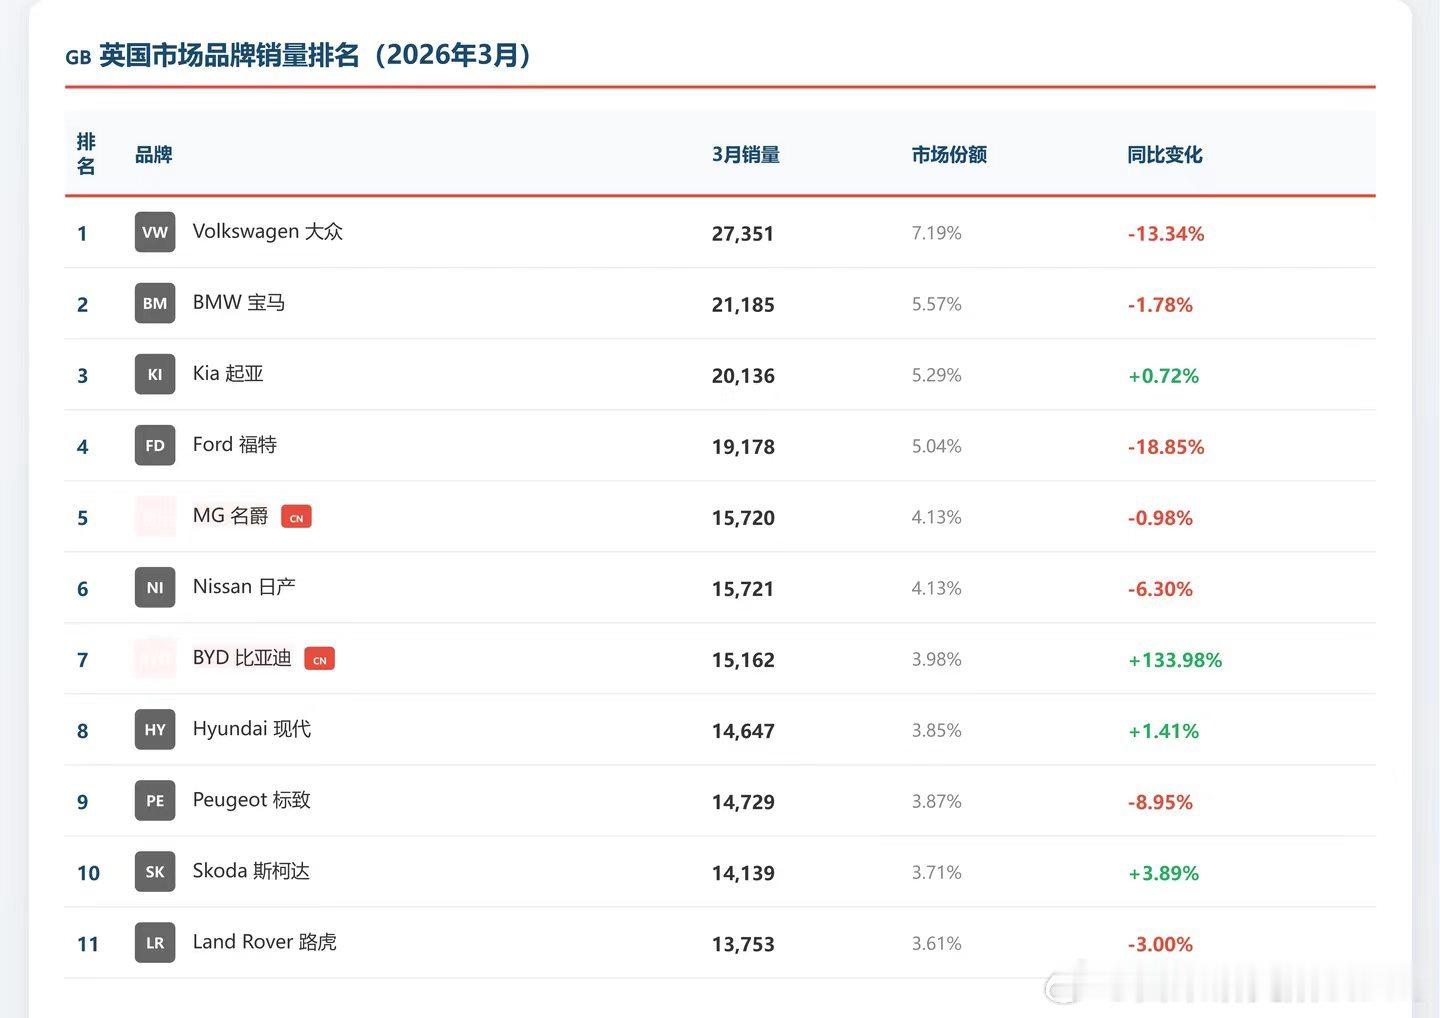Click the Nissan NI brand icon

tap(154, 588)
